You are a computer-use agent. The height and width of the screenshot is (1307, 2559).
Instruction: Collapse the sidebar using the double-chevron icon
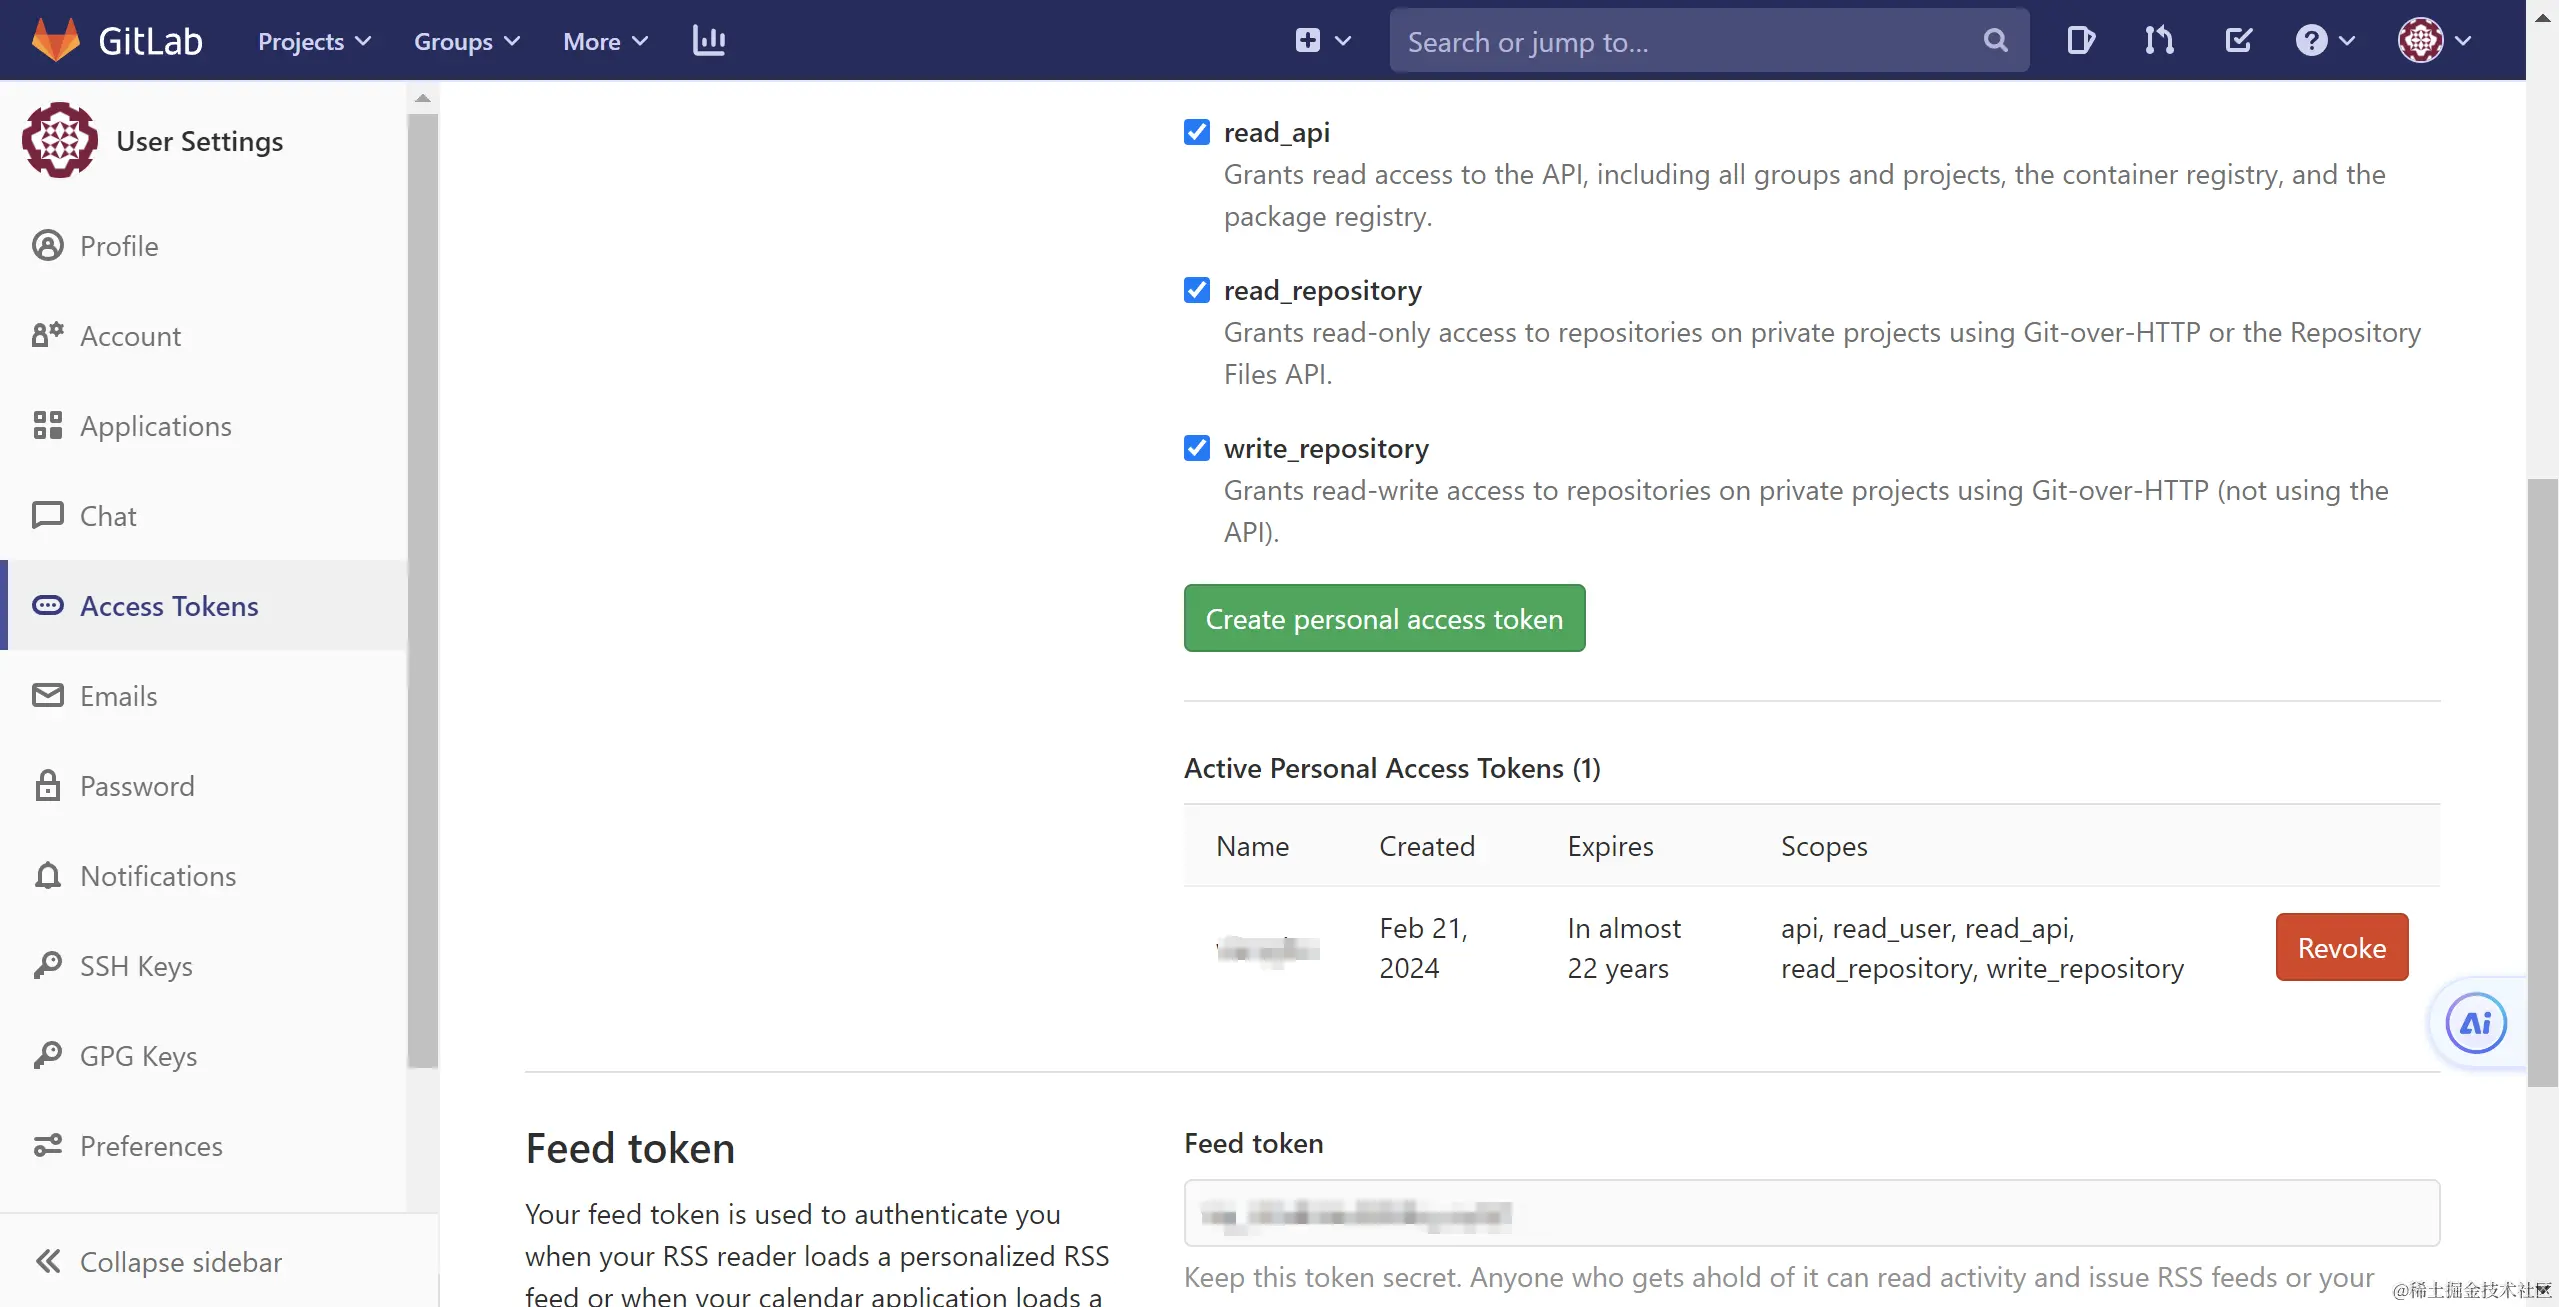(48, 1261)
